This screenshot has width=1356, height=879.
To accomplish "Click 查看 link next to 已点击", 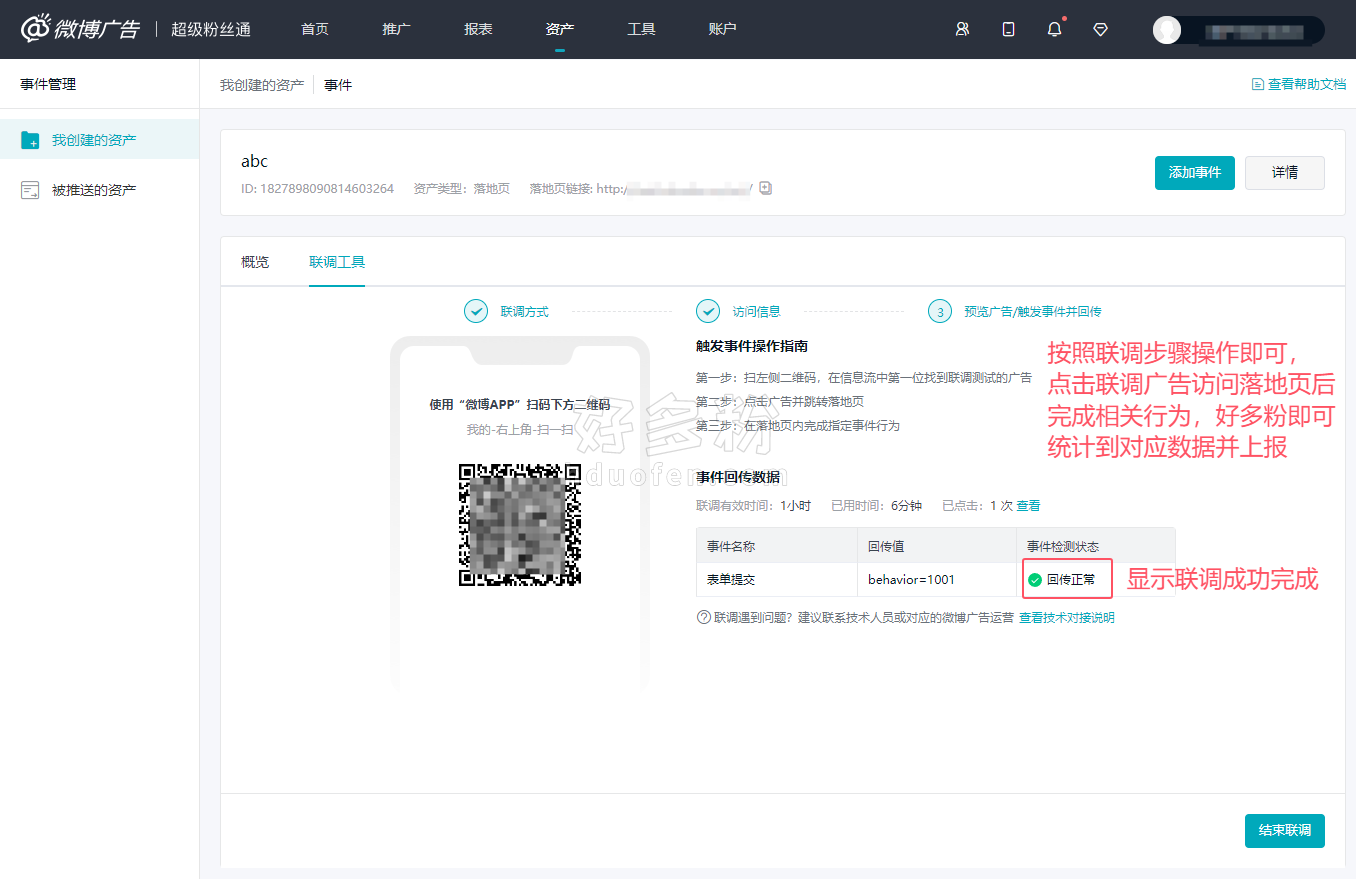I will pos(1028,506).
